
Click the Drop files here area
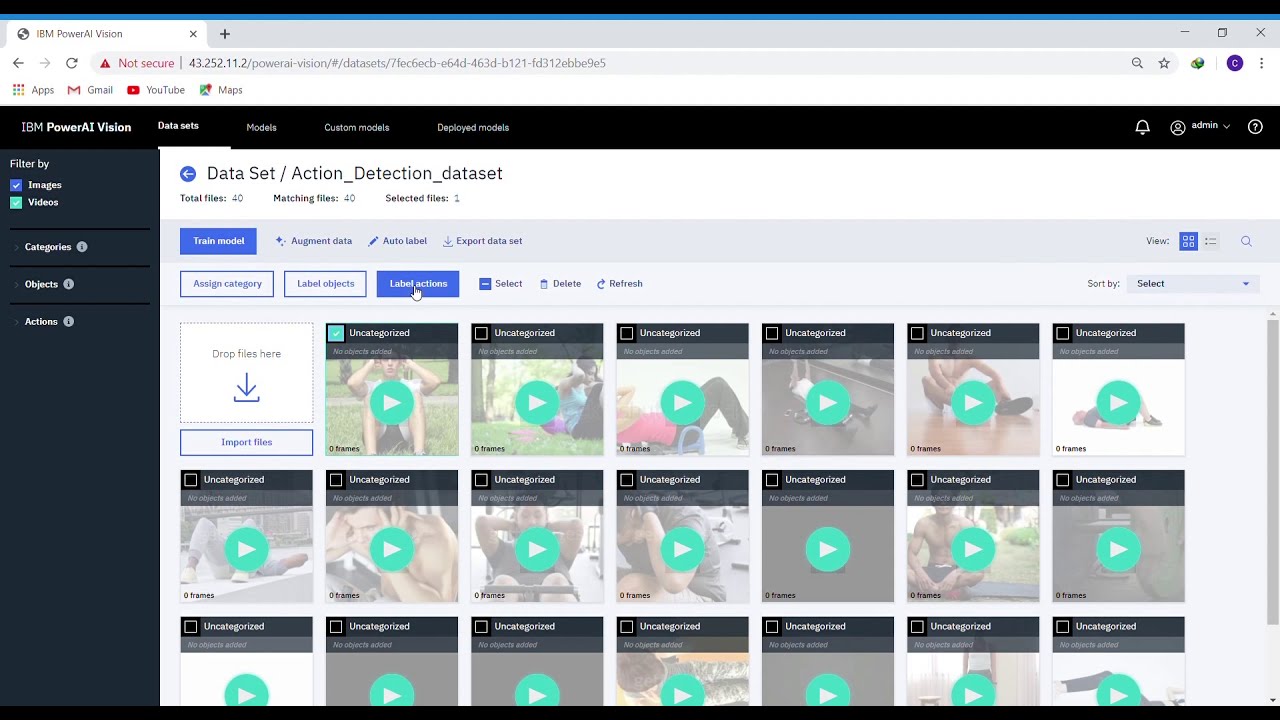246,373
